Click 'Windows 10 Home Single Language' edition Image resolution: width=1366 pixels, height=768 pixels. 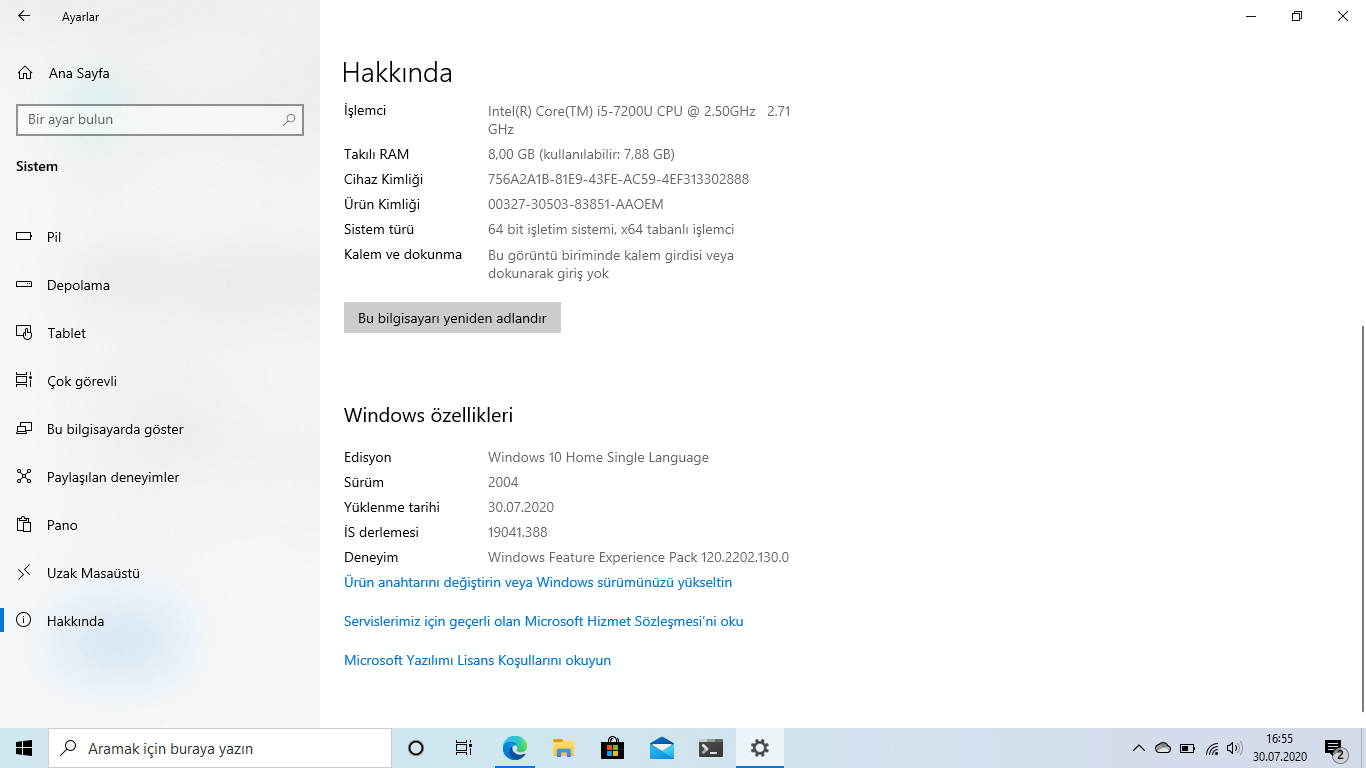[x=598, y=457]
